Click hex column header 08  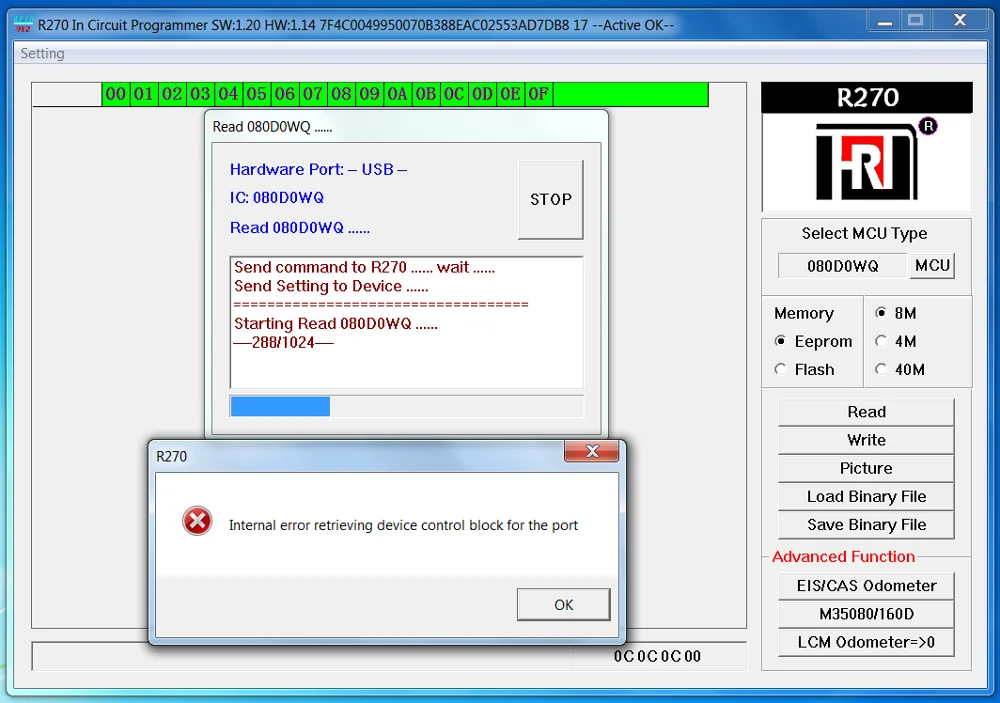click(x=341, y=94)
